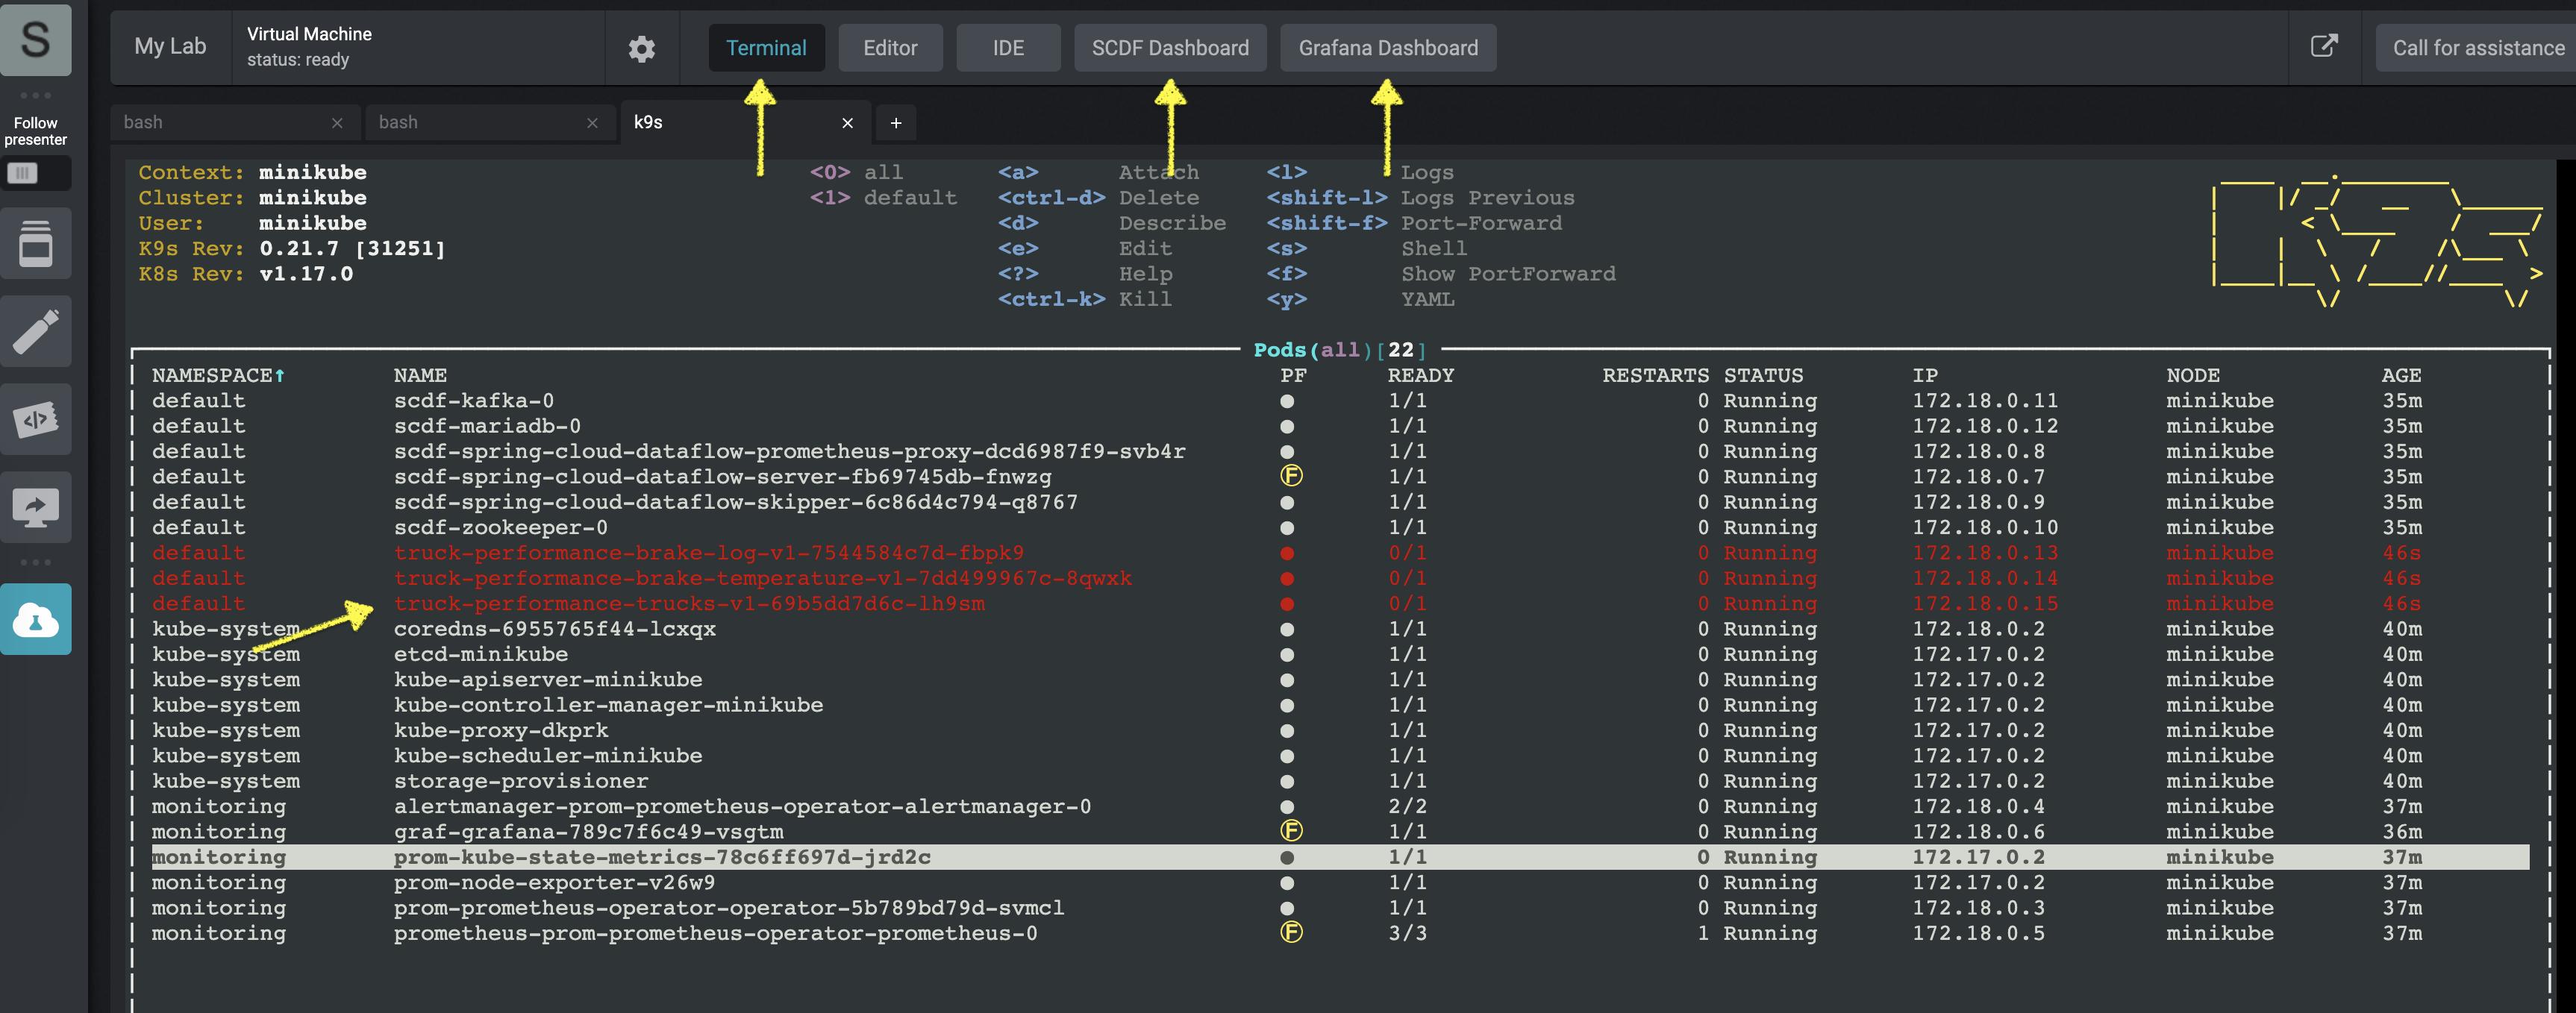Viewport: 2576px width, 1013px height.
Task: Select the Editor tab
Action: [890, 46]
